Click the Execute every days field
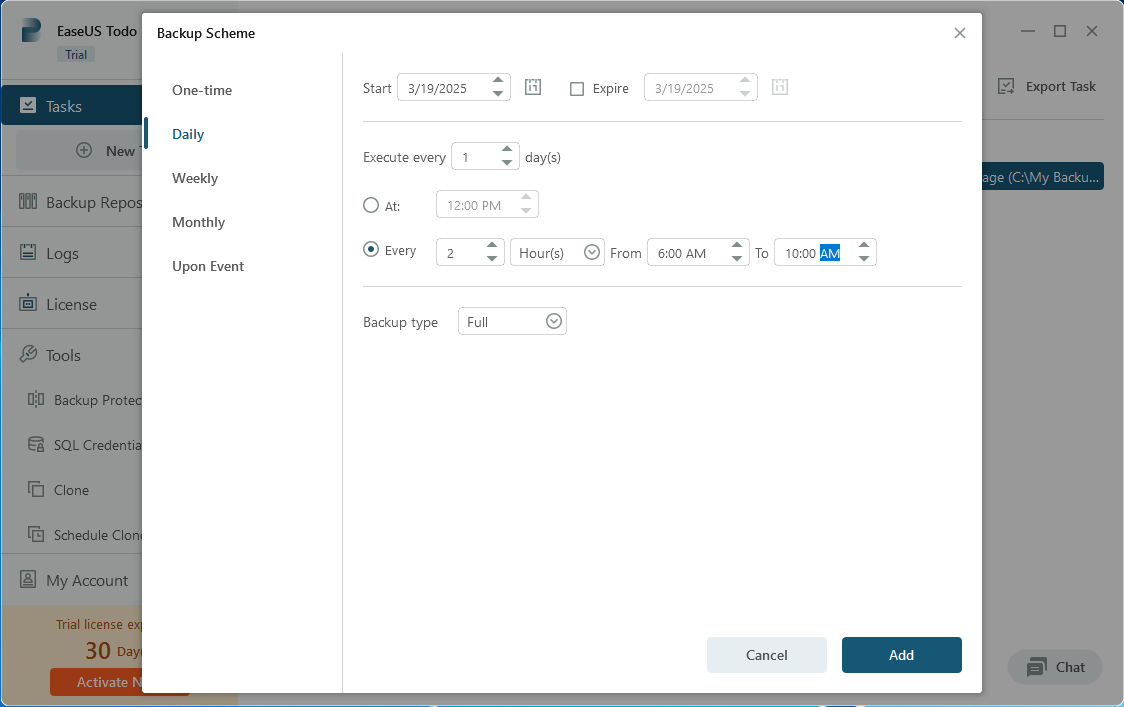 485,156
